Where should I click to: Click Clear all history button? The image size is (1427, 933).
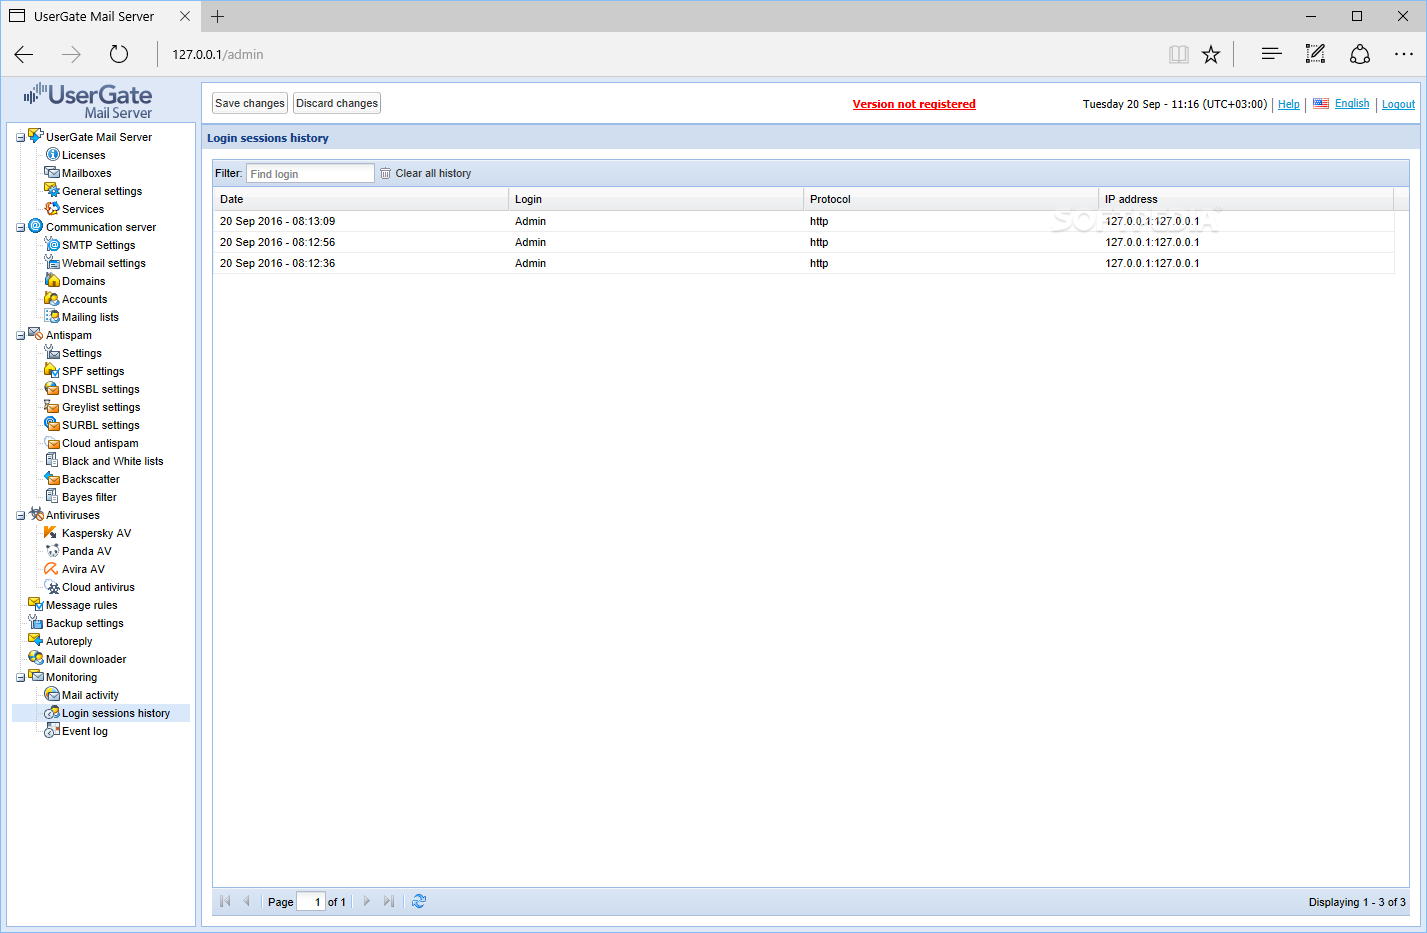pyautogui.click(x=426, y=173)
